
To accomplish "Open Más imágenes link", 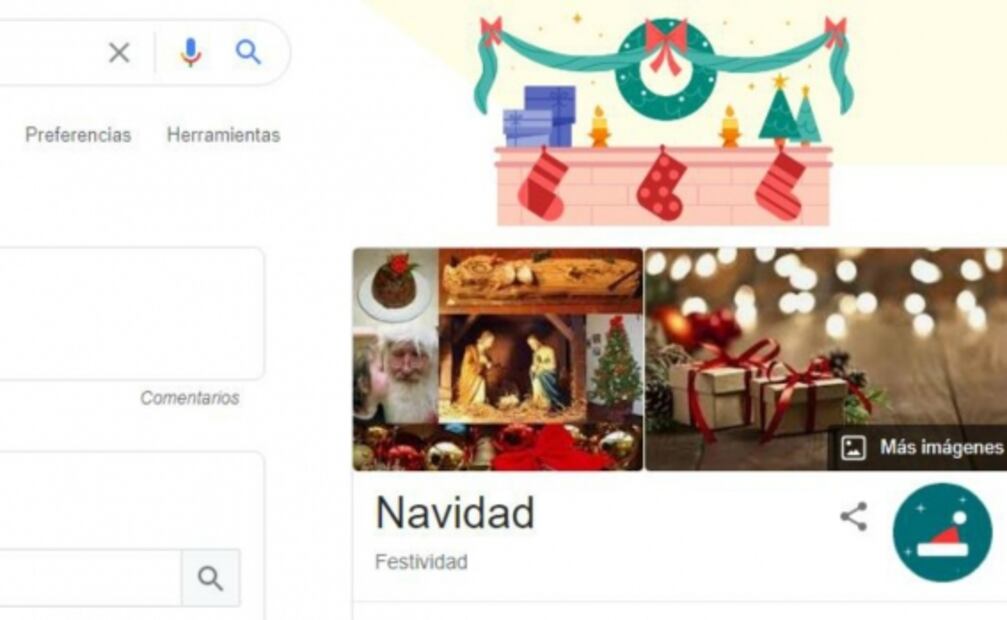I will (941, 447).
